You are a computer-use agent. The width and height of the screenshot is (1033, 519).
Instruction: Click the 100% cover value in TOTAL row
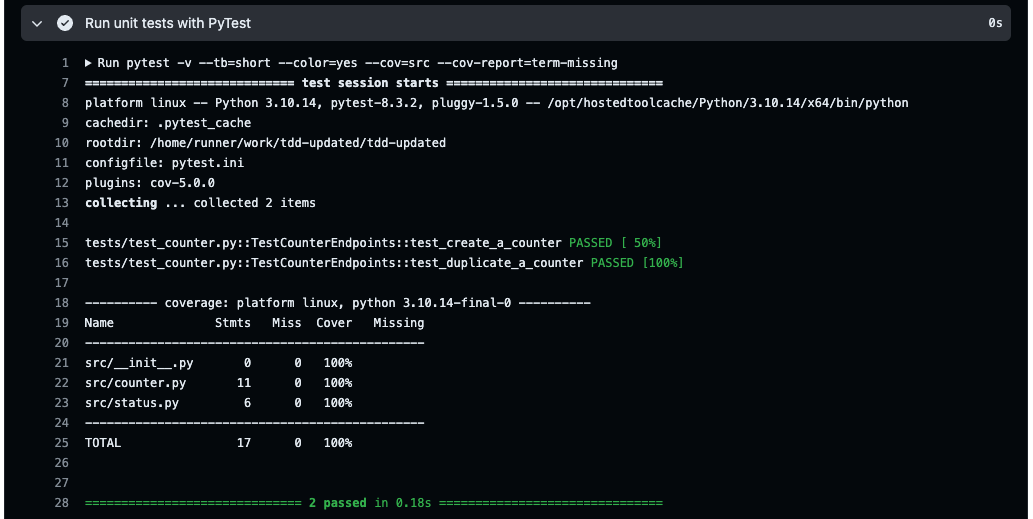(x=338, y=443)
